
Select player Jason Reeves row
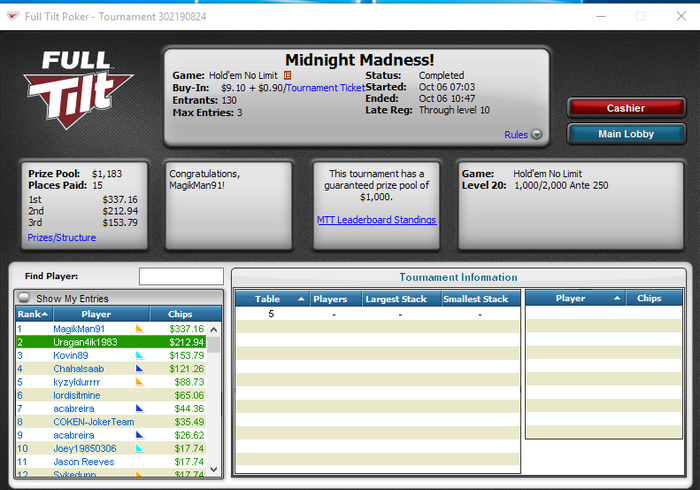(111, 461)
